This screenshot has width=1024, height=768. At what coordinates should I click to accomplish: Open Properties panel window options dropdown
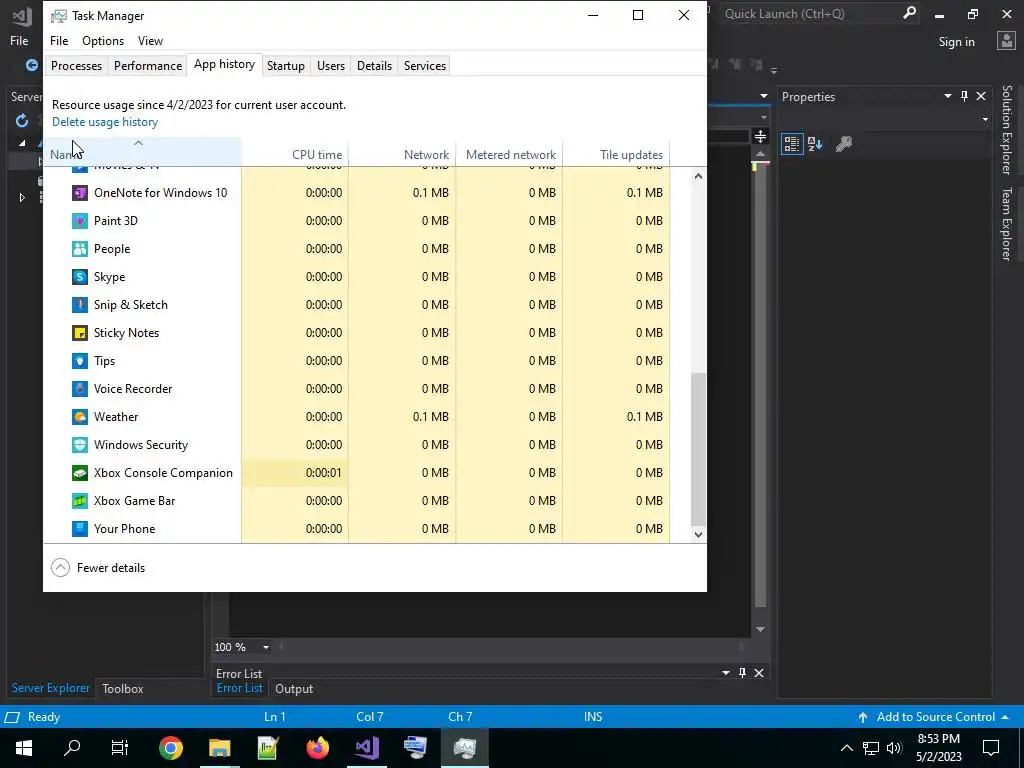click(x=948, y=97)
